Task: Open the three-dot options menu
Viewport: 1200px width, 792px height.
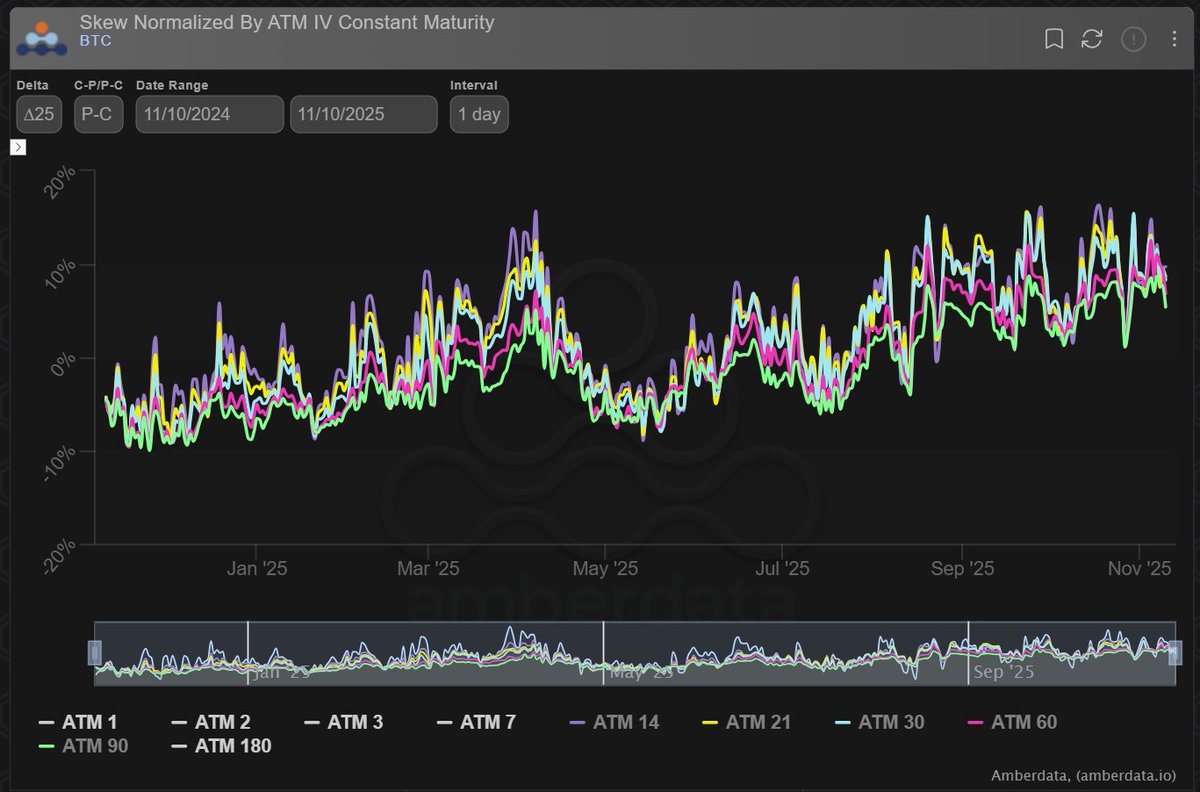Action: point(1174,39)
